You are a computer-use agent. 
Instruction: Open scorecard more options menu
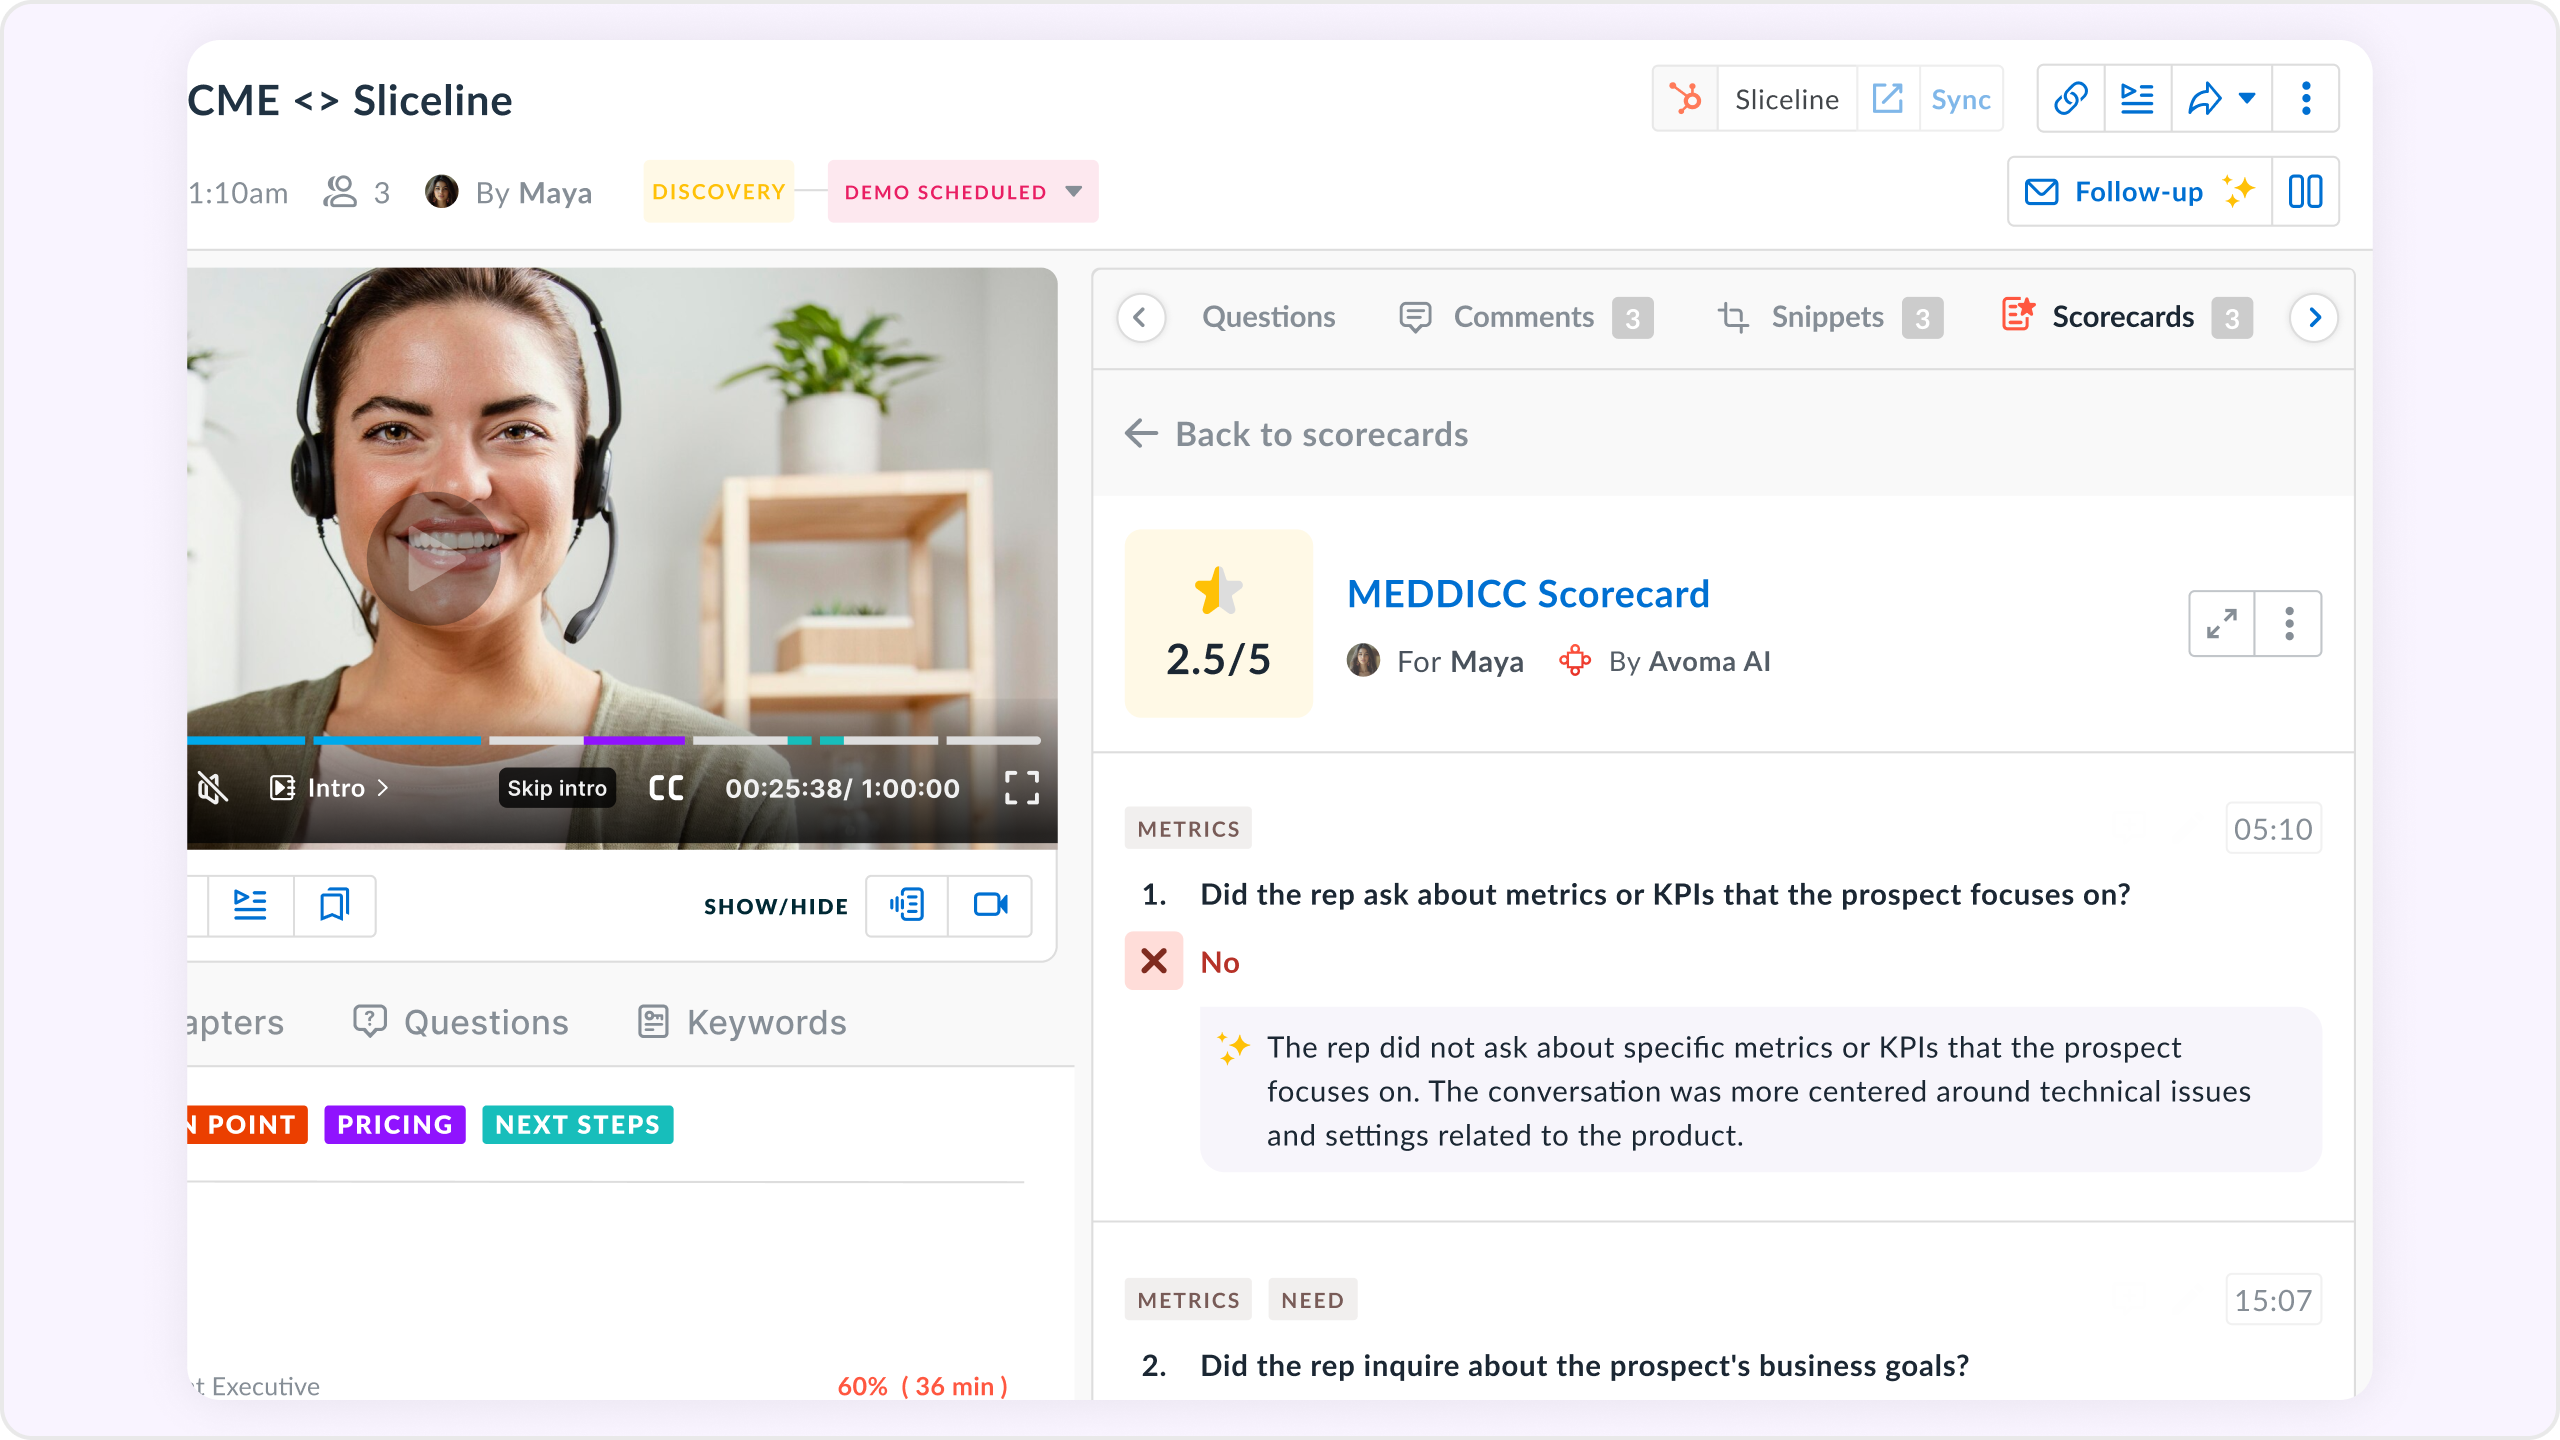[x=2288, y=623]
